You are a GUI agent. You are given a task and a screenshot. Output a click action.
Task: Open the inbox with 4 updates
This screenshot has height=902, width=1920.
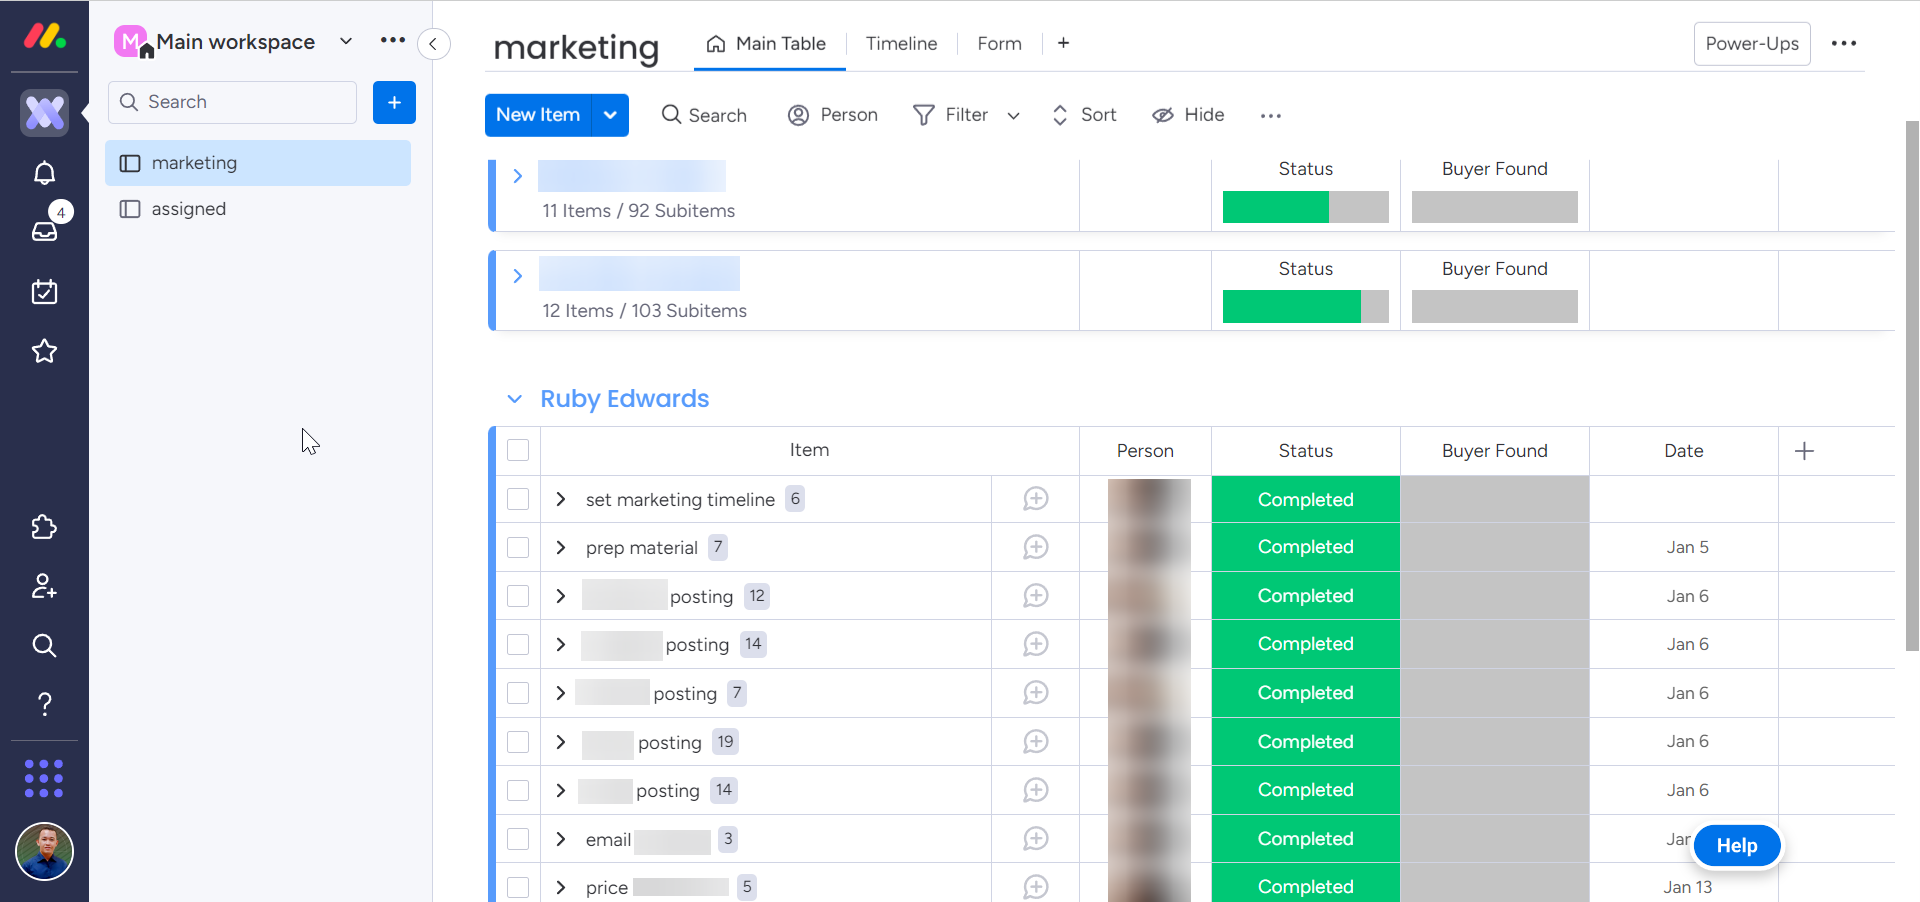44,231
